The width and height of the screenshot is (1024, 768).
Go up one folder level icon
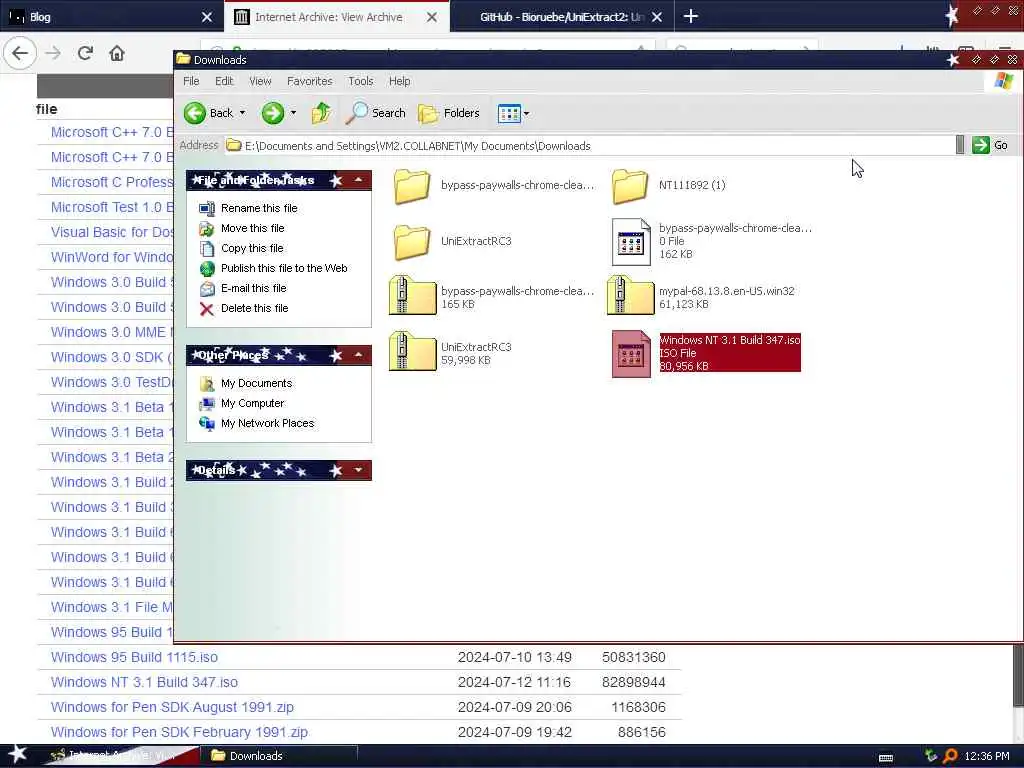(x=321, y=113)
